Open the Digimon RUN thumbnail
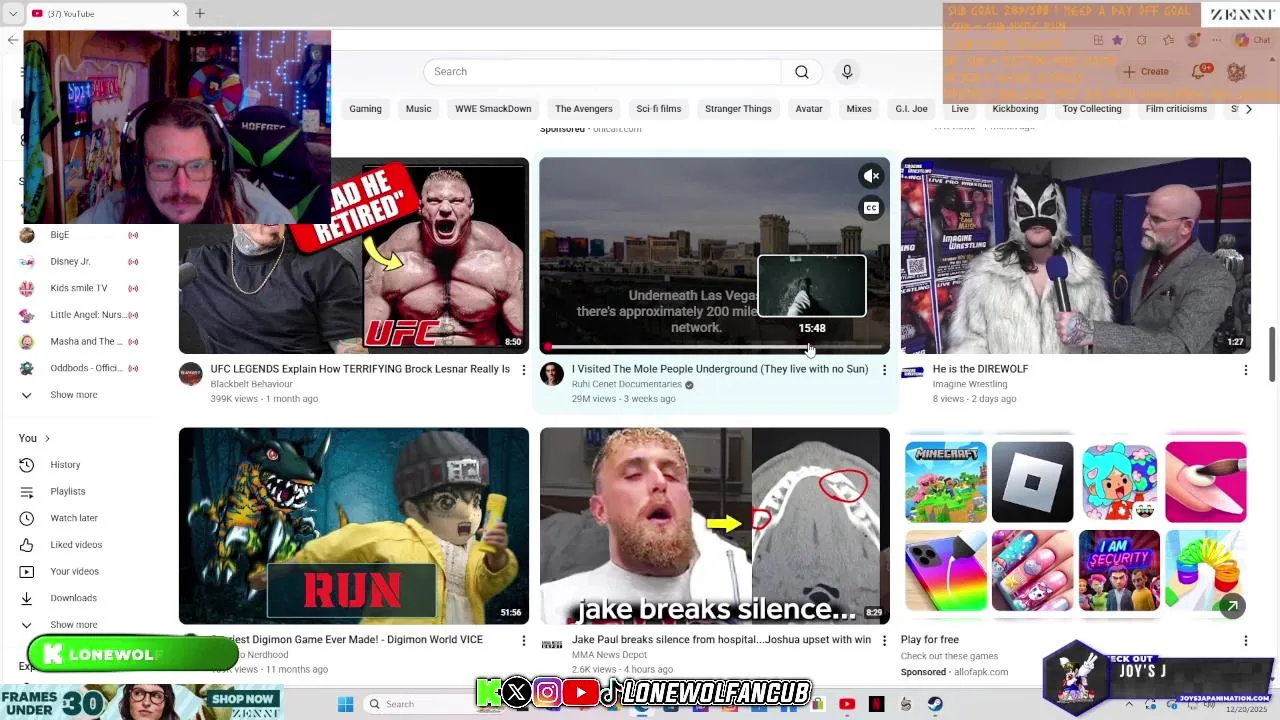The height and width of the screenshot is (720, 1280). tap(354, 526)
